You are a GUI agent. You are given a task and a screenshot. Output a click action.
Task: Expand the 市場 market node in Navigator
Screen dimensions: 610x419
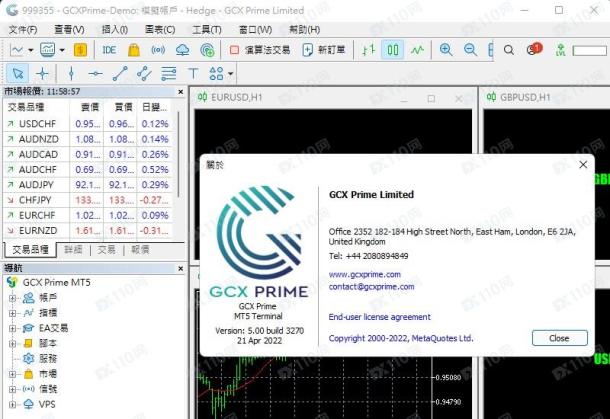coord(12,374)
